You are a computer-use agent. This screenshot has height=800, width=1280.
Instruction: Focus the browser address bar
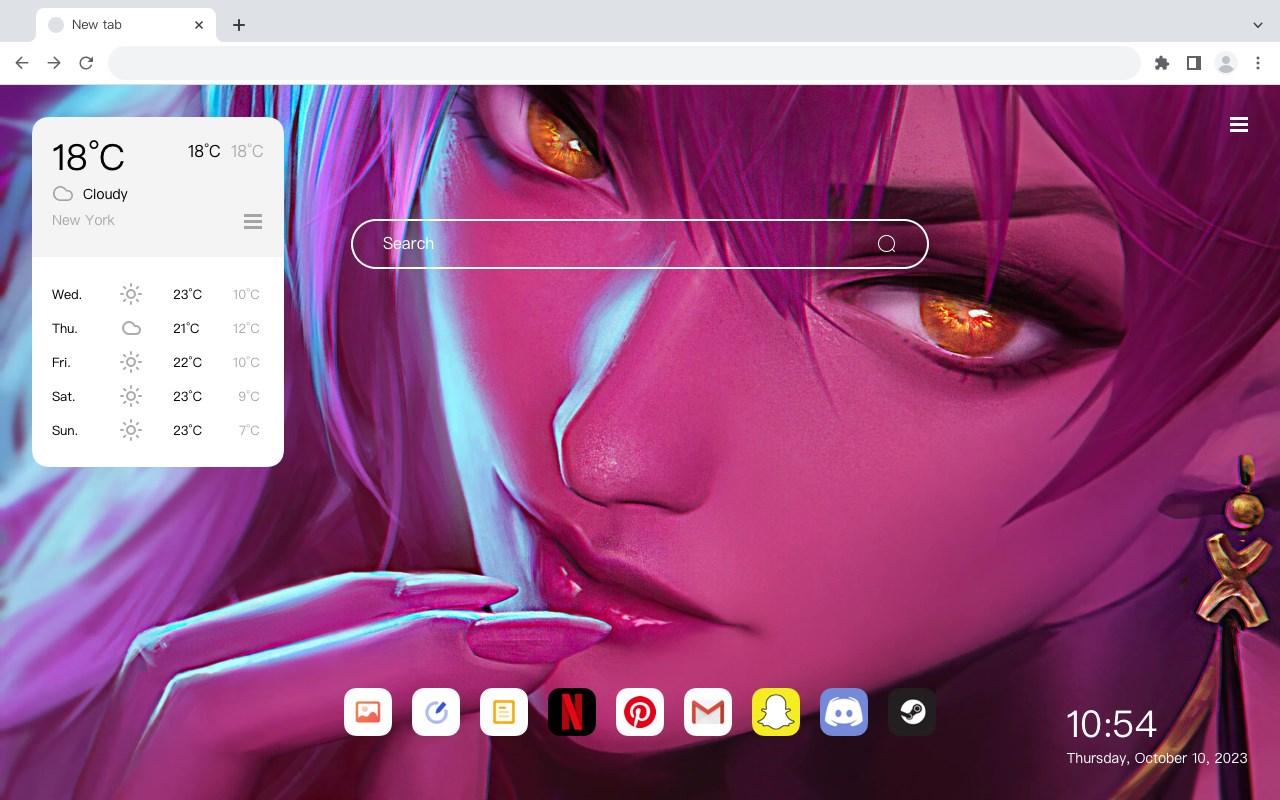[x=624, y=63]
